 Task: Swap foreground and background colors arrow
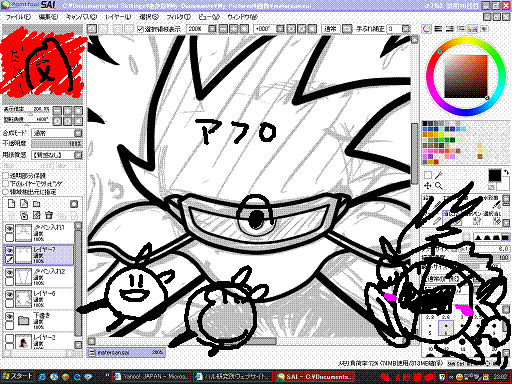tap(506, 172)
